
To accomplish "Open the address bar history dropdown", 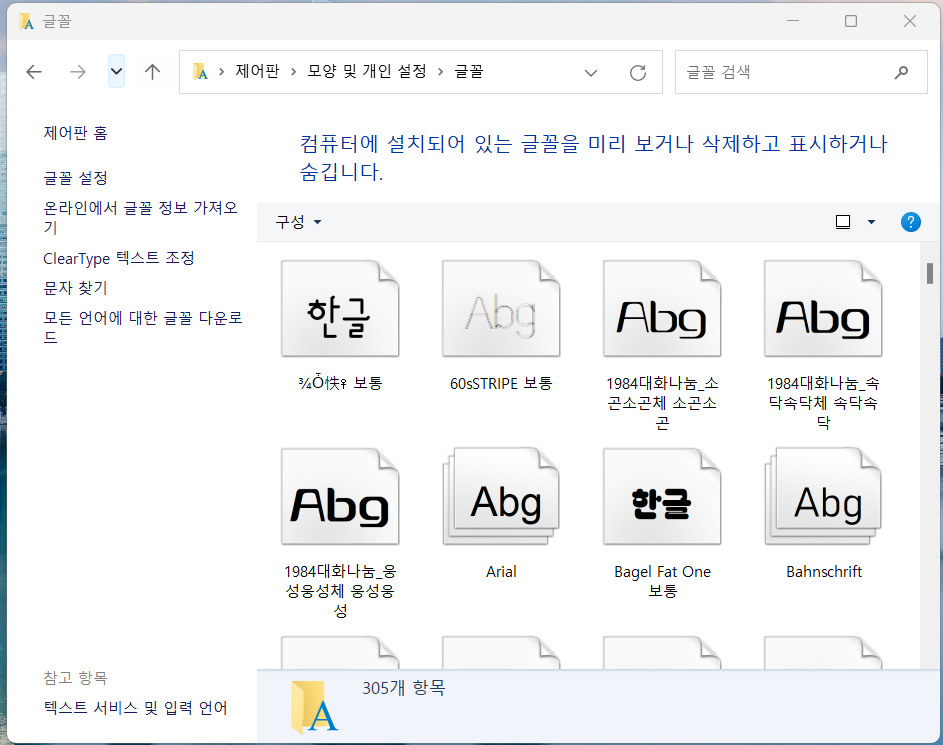I will [591, 73].
